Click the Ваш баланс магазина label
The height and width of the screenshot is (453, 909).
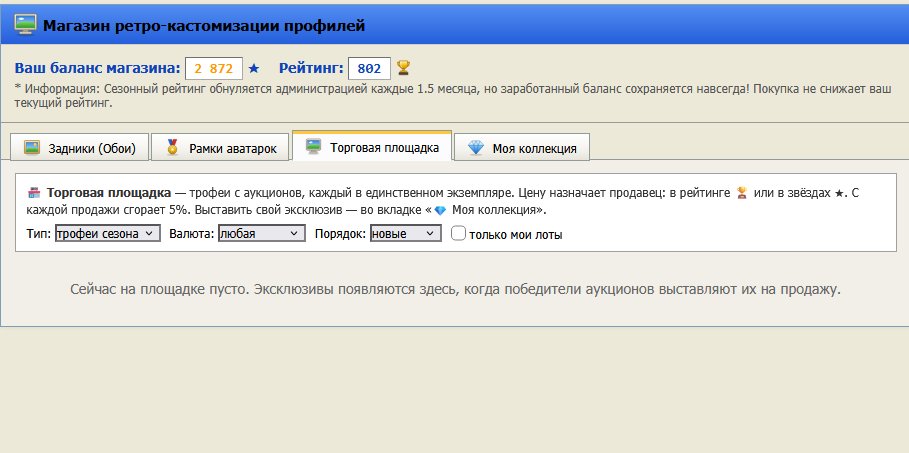tap(97, 68)
